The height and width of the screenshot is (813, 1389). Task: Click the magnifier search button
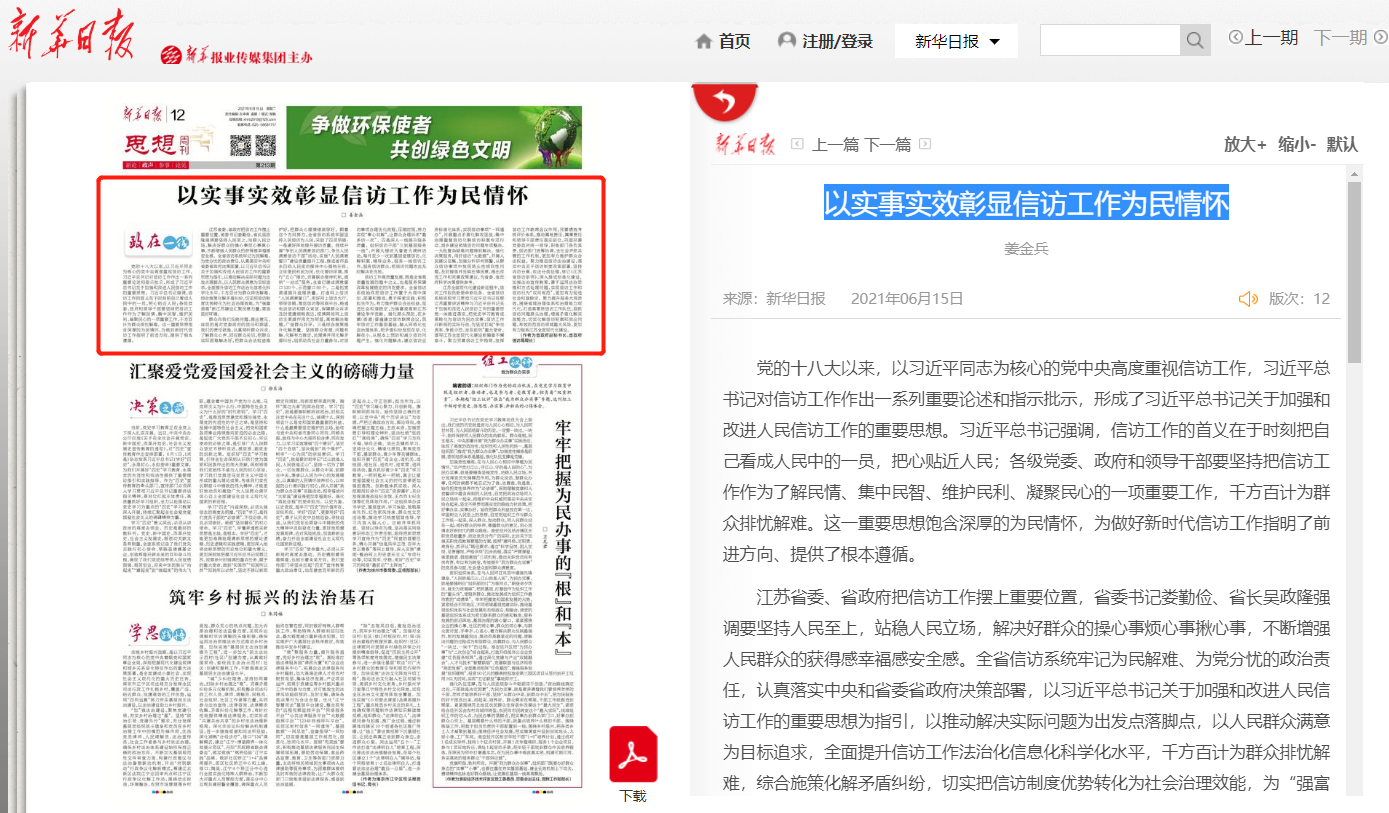(1195, 41)
